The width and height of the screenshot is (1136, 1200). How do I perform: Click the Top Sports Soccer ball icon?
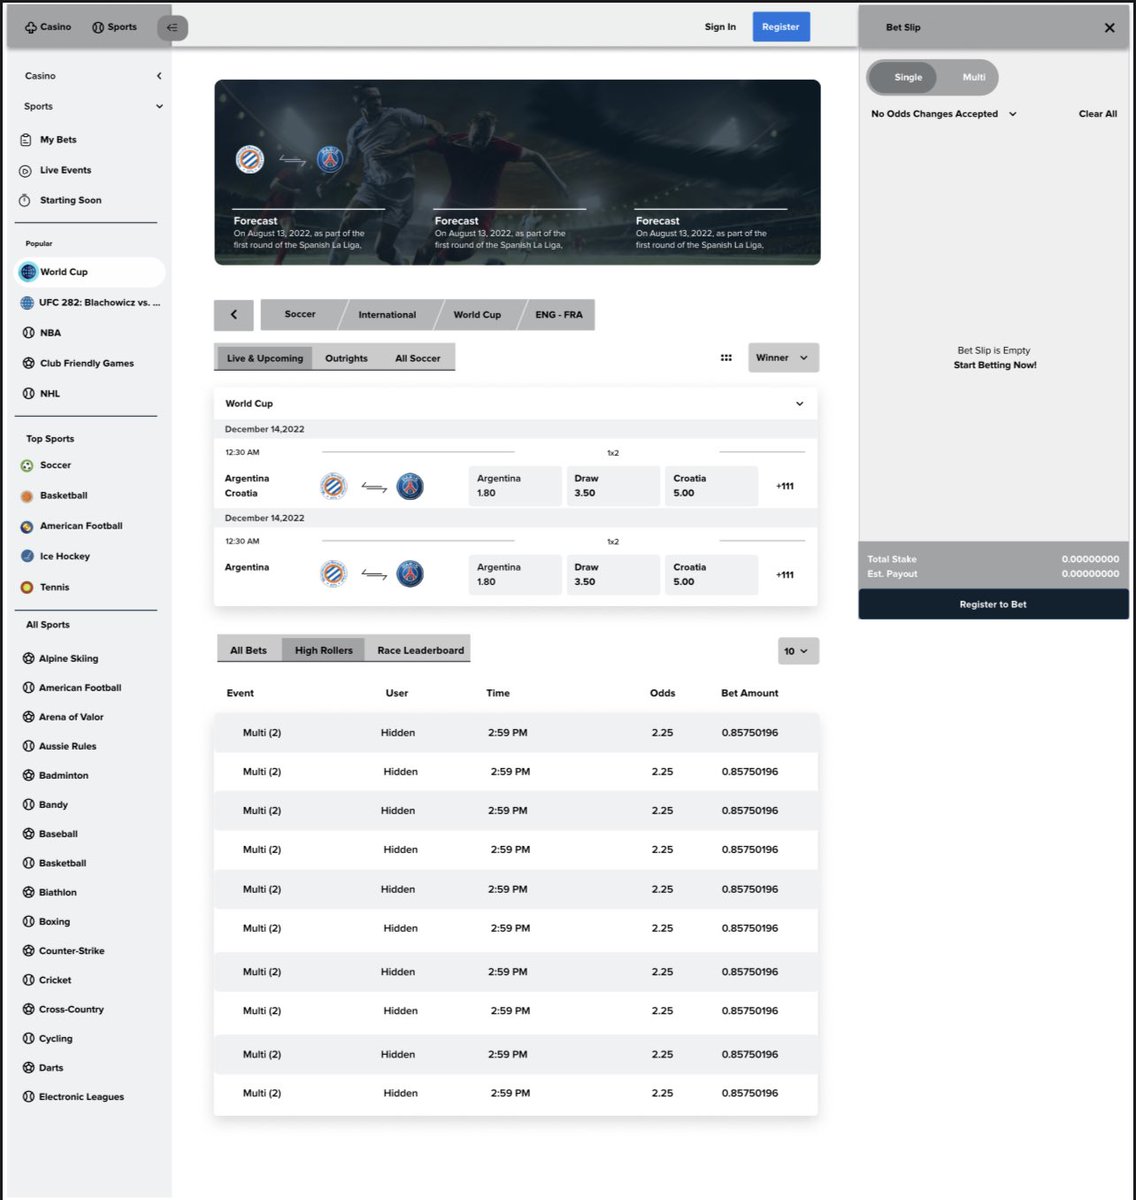coord(27,465)
